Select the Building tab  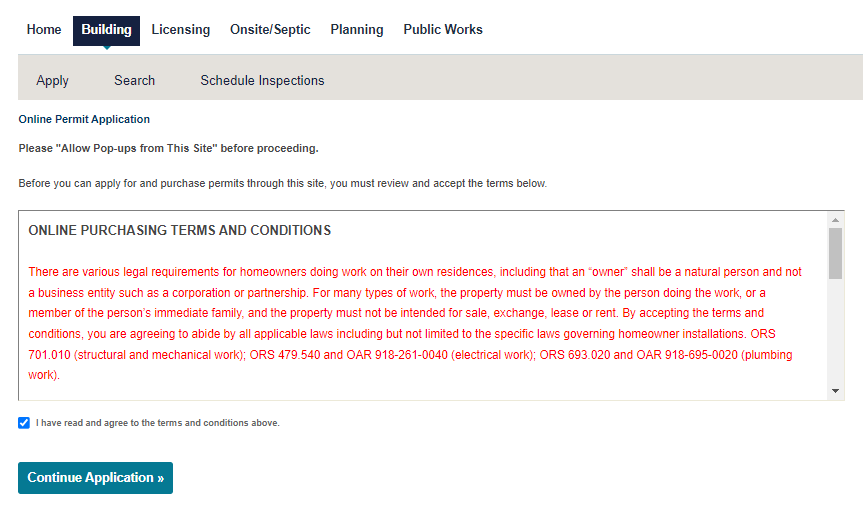pyautogui.click(x=106, y=30)
